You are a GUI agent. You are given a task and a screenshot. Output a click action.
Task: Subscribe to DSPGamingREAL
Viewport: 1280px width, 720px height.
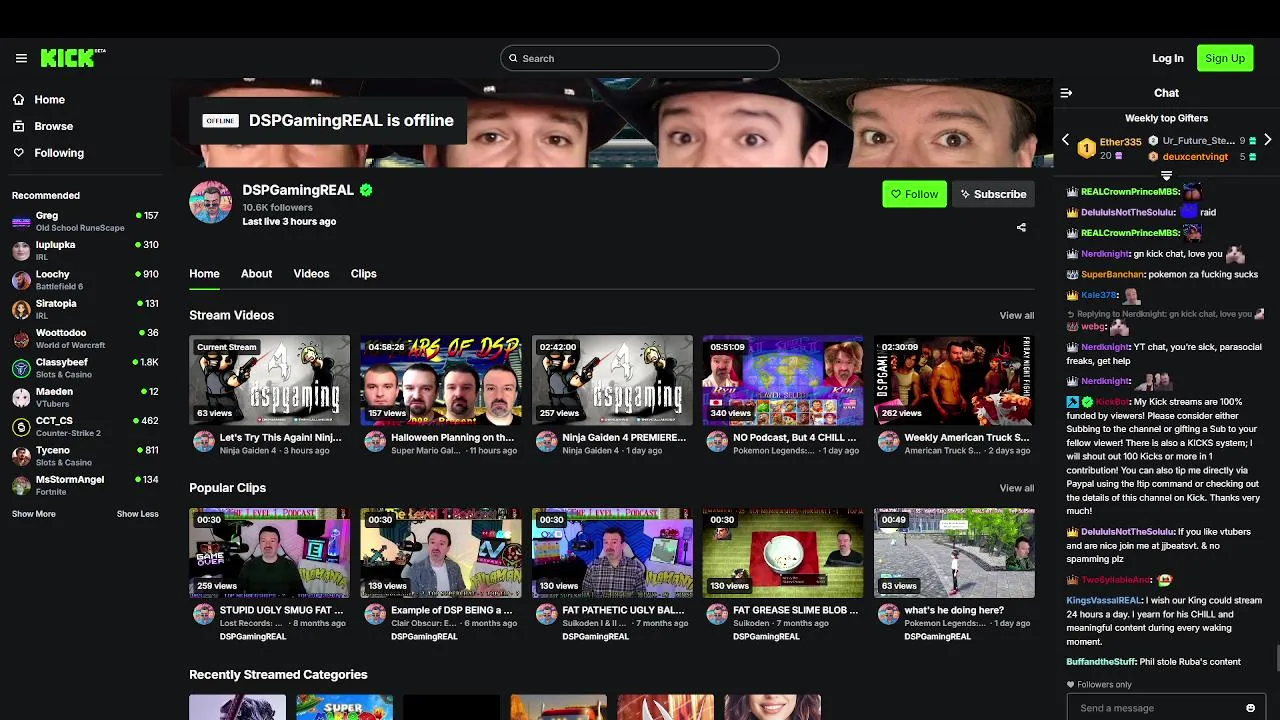coord(992,194)
